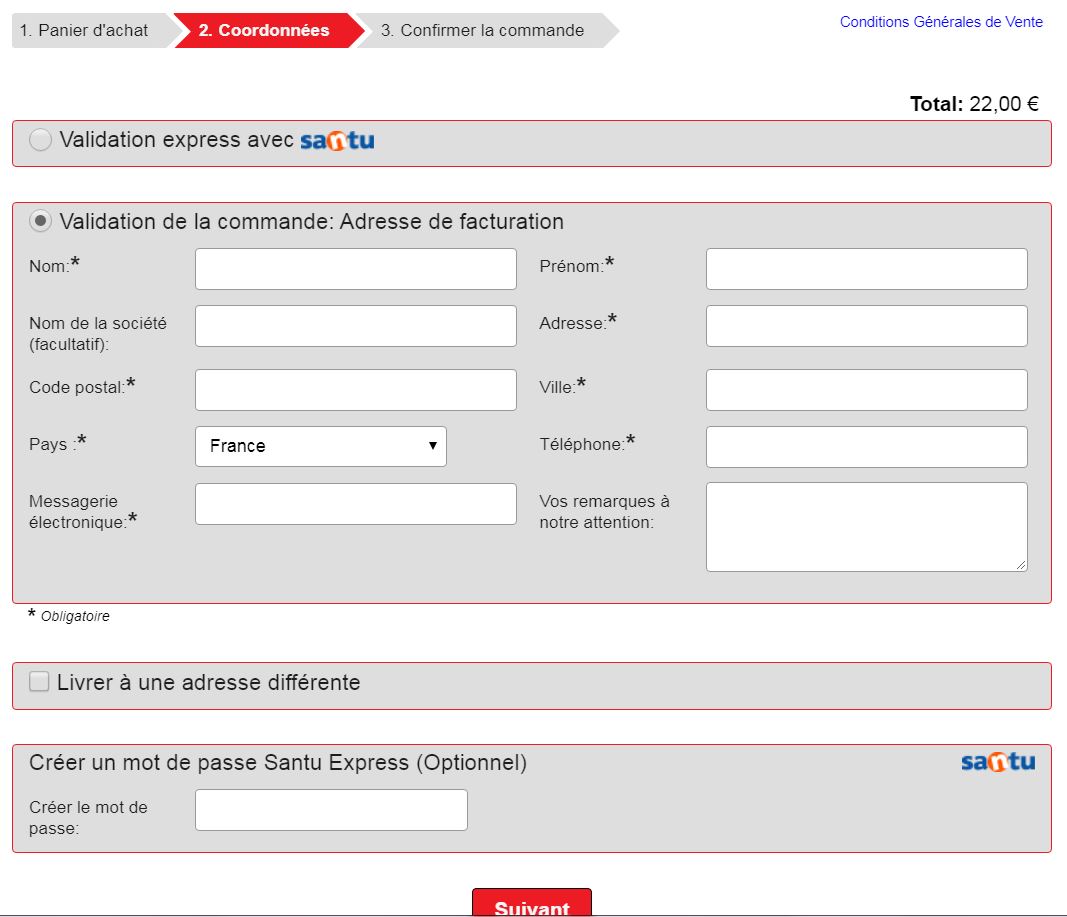Open the Pays country dropdown
Viewport: 1067px width, 917px height.
[x=321, y=446]
